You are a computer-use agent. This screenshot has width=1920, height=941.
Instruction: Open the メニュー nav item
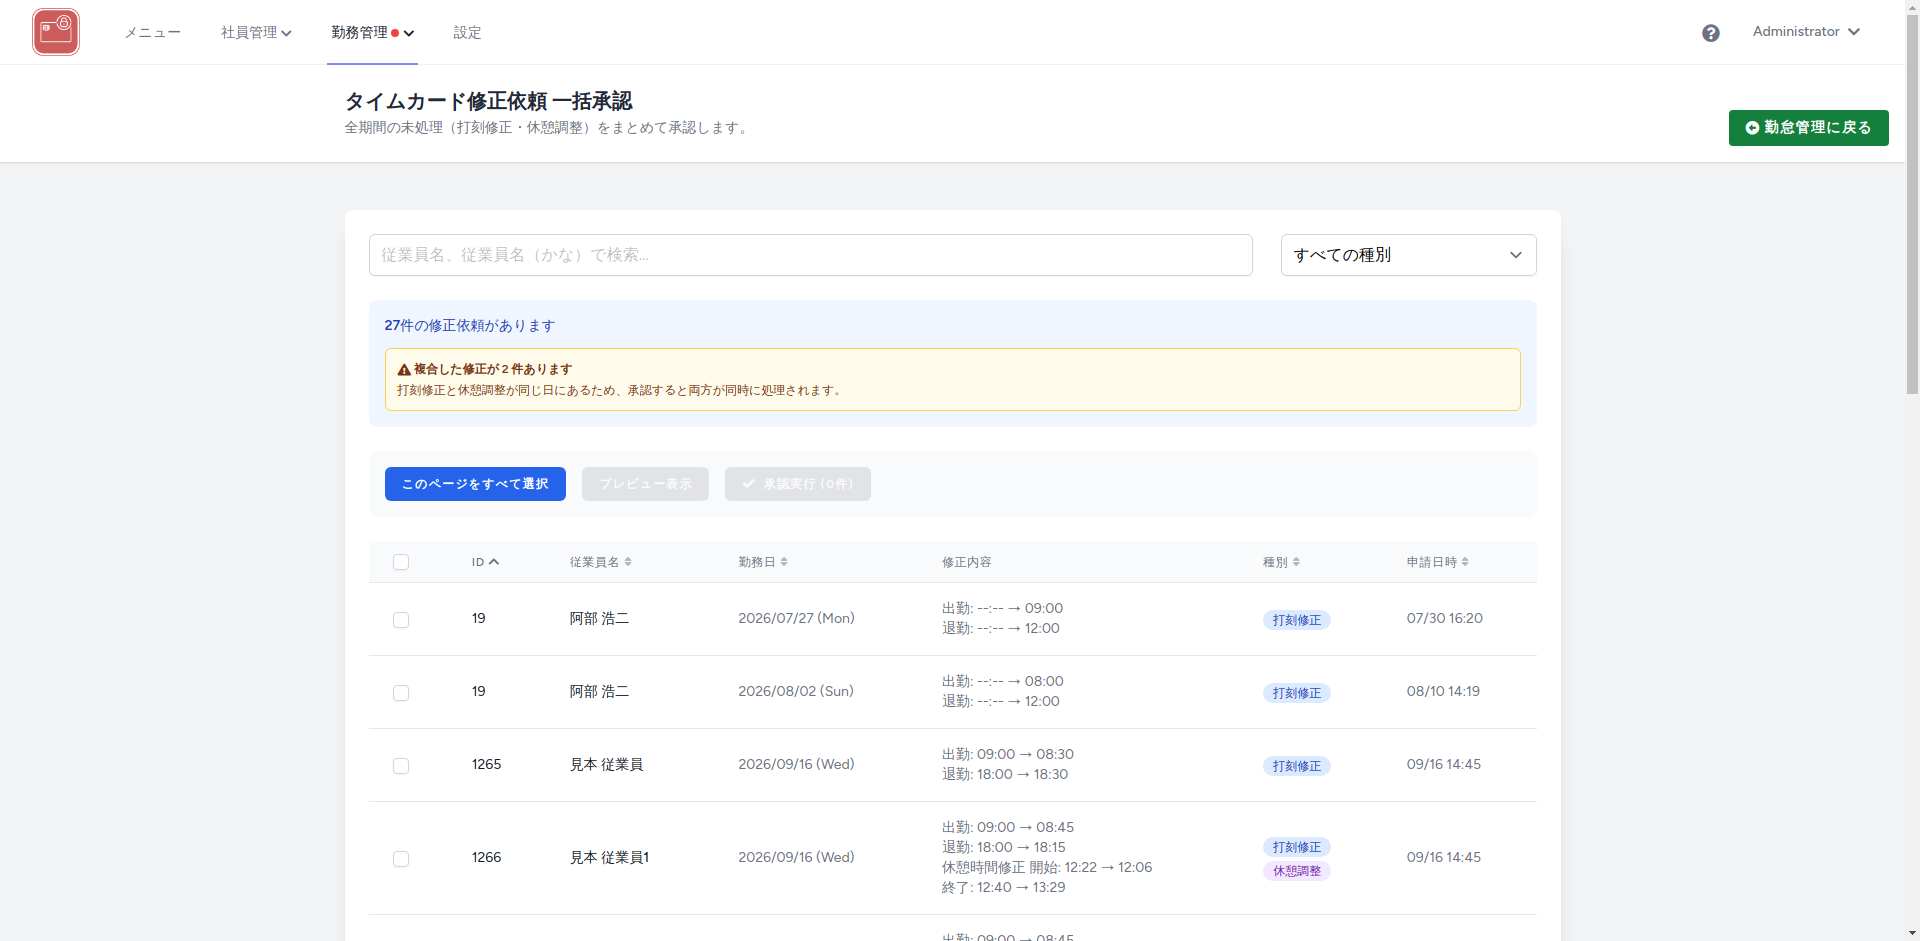pos(152,32)
